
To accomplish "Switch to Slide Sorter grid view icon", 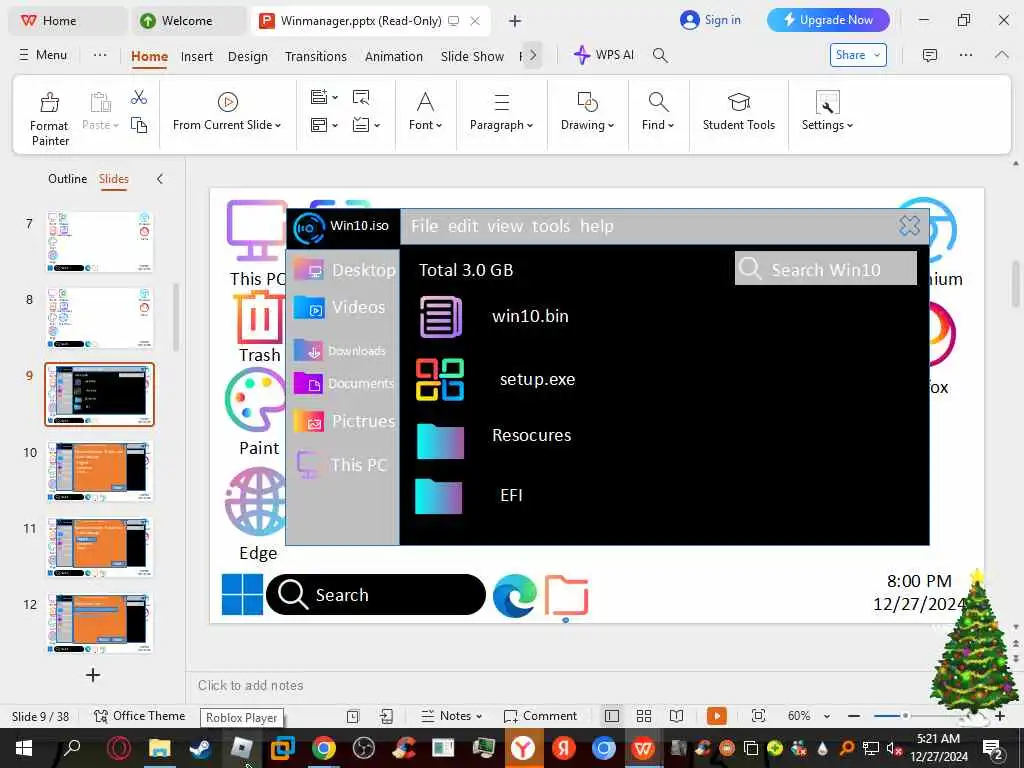I will (x=644, y=716).
